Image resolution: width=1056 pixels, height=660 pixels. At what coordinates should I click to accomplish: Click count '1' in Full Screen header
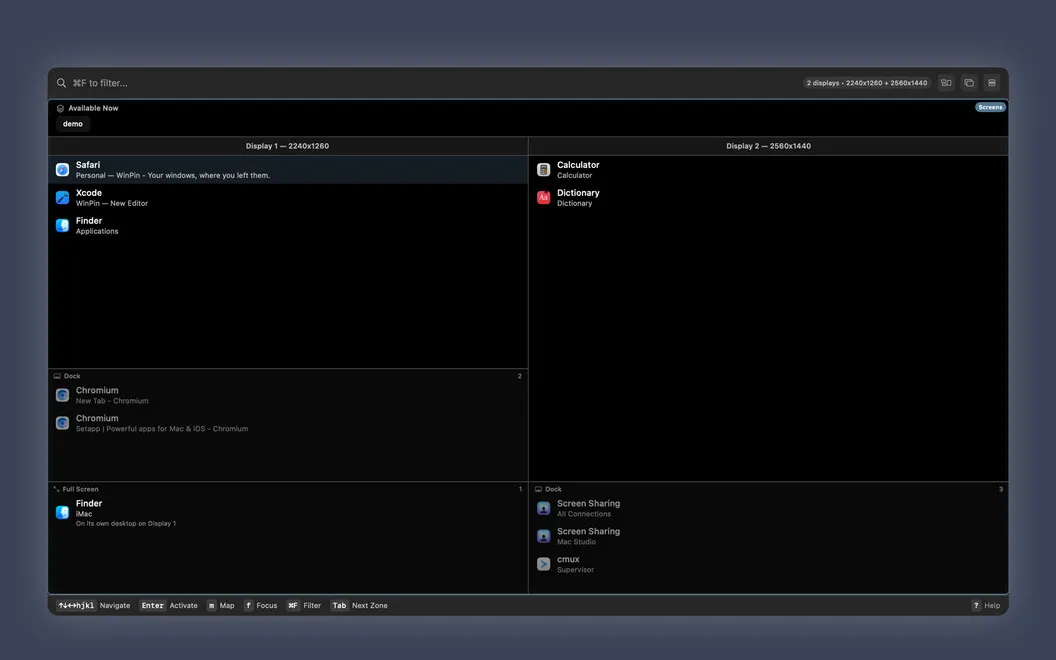tap(520, 490)
